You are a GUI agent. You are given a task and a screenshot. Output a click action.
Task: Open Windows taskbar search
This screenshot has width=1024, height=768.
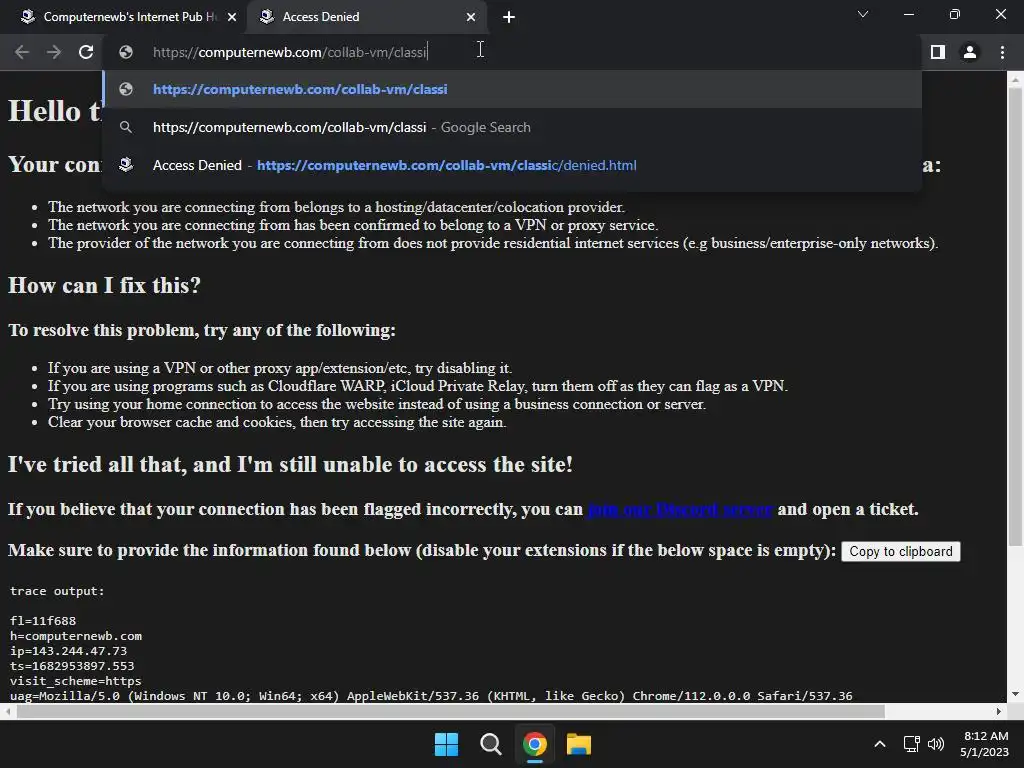click(x=490, y=744)
